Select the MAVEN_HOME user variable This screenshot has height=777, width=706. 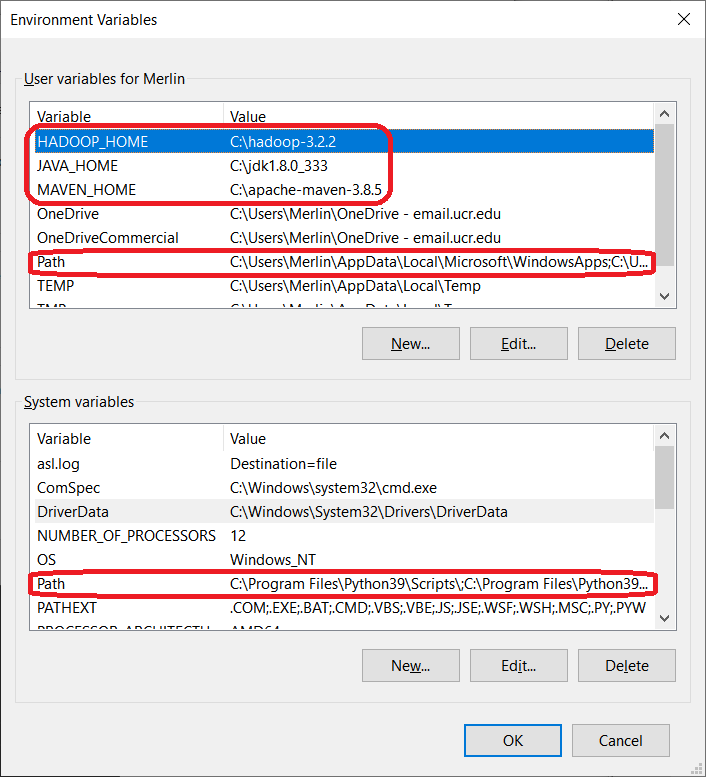[344, 190]
